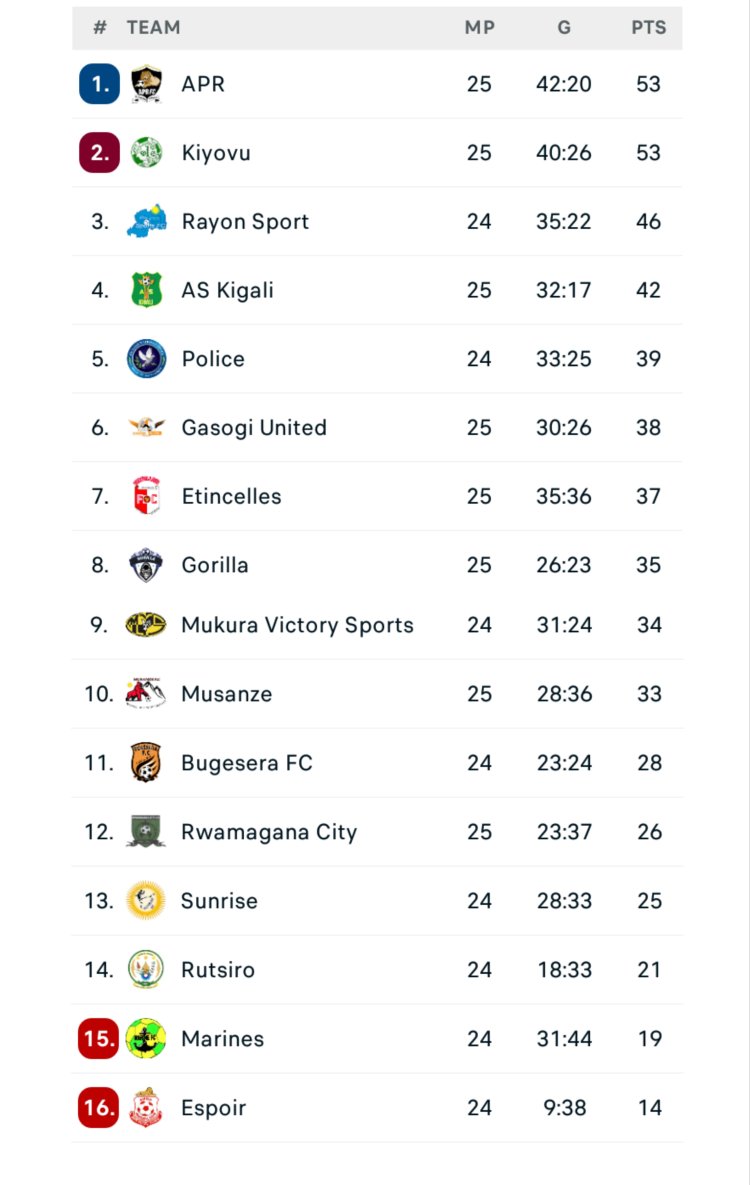Click the AS Kigali green badge
Viewport: 750px width, 1185px height.
[146, 290]
